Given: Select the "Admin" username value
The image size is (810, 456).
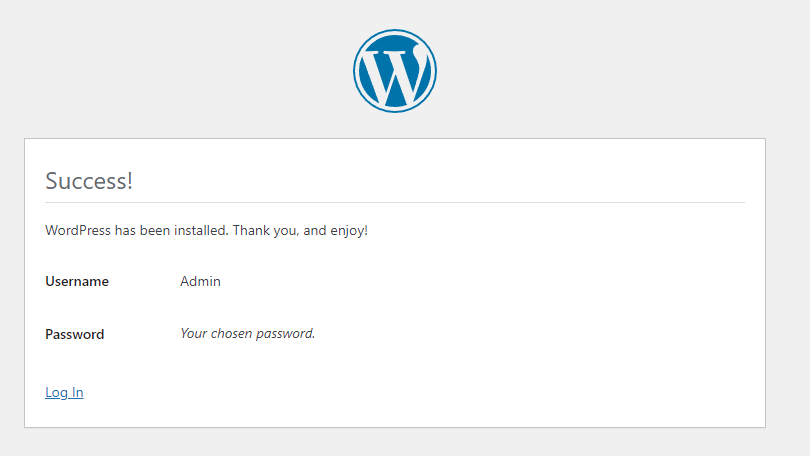Looking at the screenshot, I should pyautogui.click(x=200, y=282).
